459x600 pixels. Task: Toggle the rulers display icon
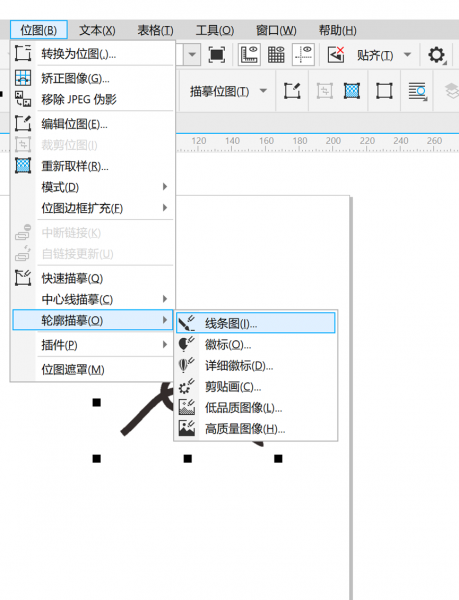pos(249,55)
